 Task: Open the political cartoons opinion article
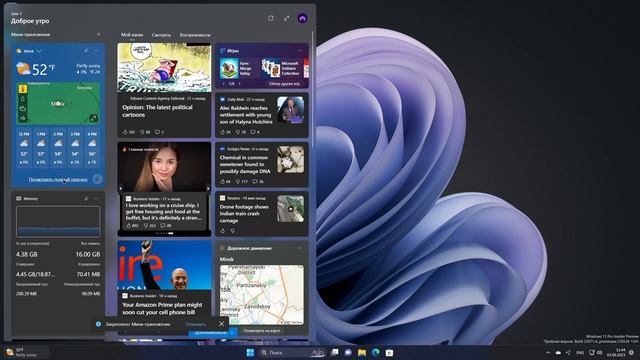click(x=157, y=111)
